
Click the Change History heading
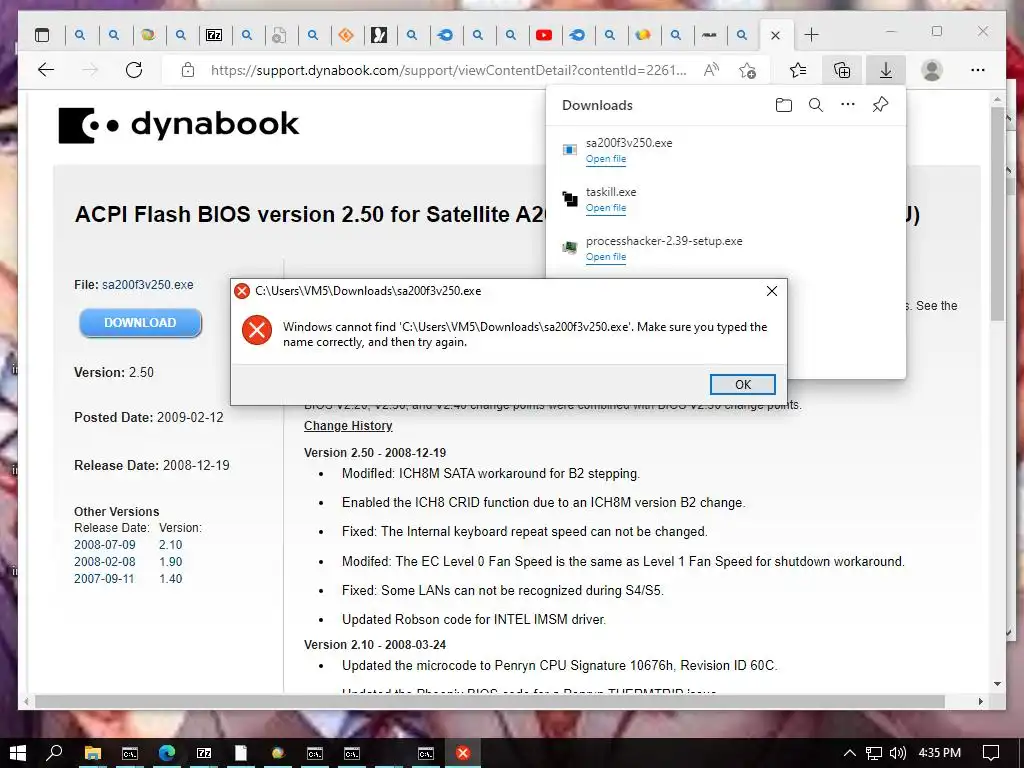point(348,426)
